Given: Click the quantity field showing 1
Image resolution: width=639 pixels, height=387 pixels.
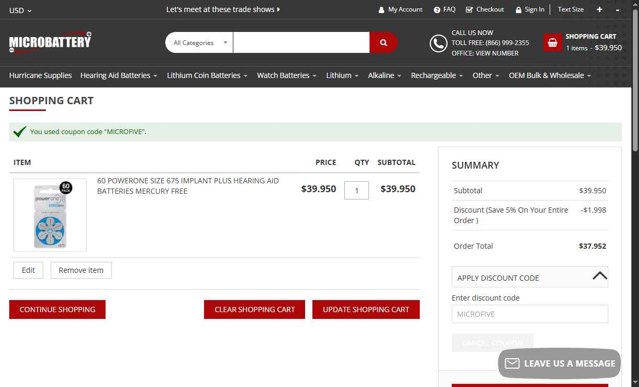Looking at the screenshot, I should coord(356,190).
